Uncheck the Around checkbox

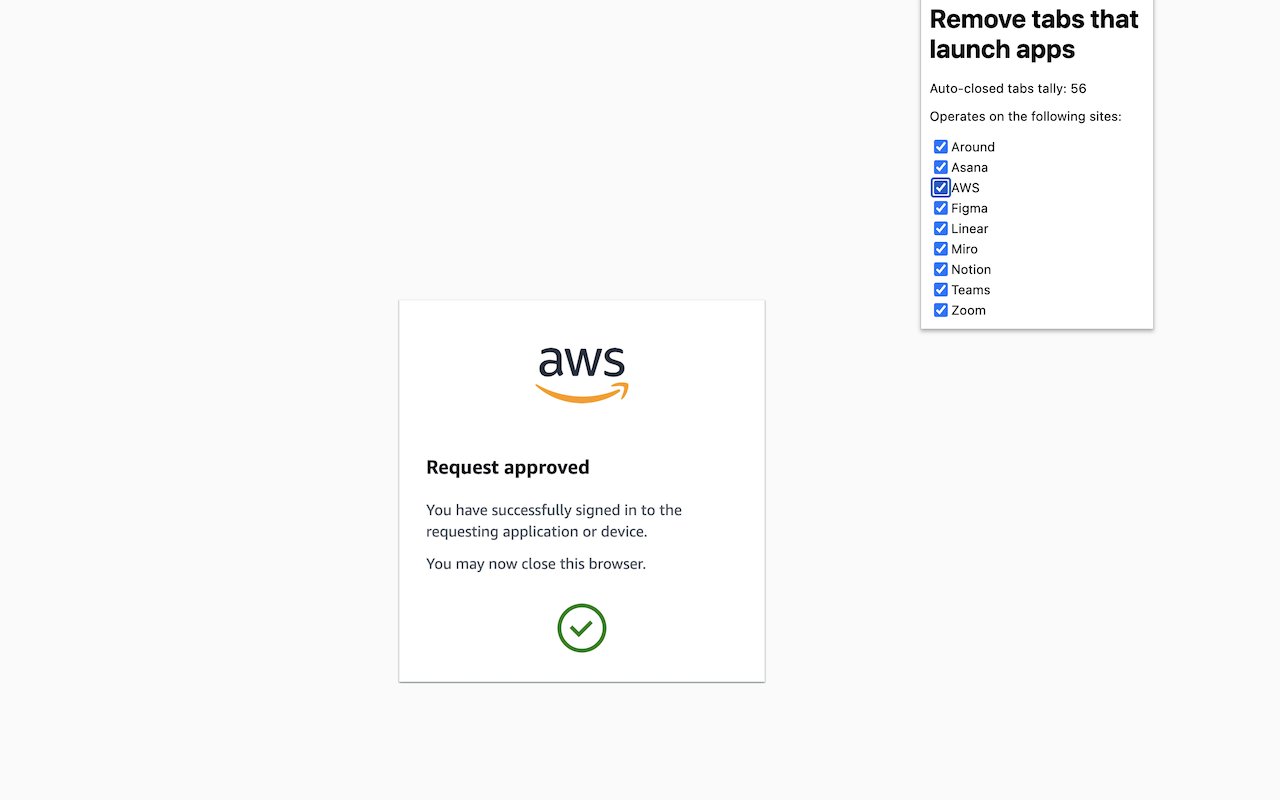(x=941, y=147)
